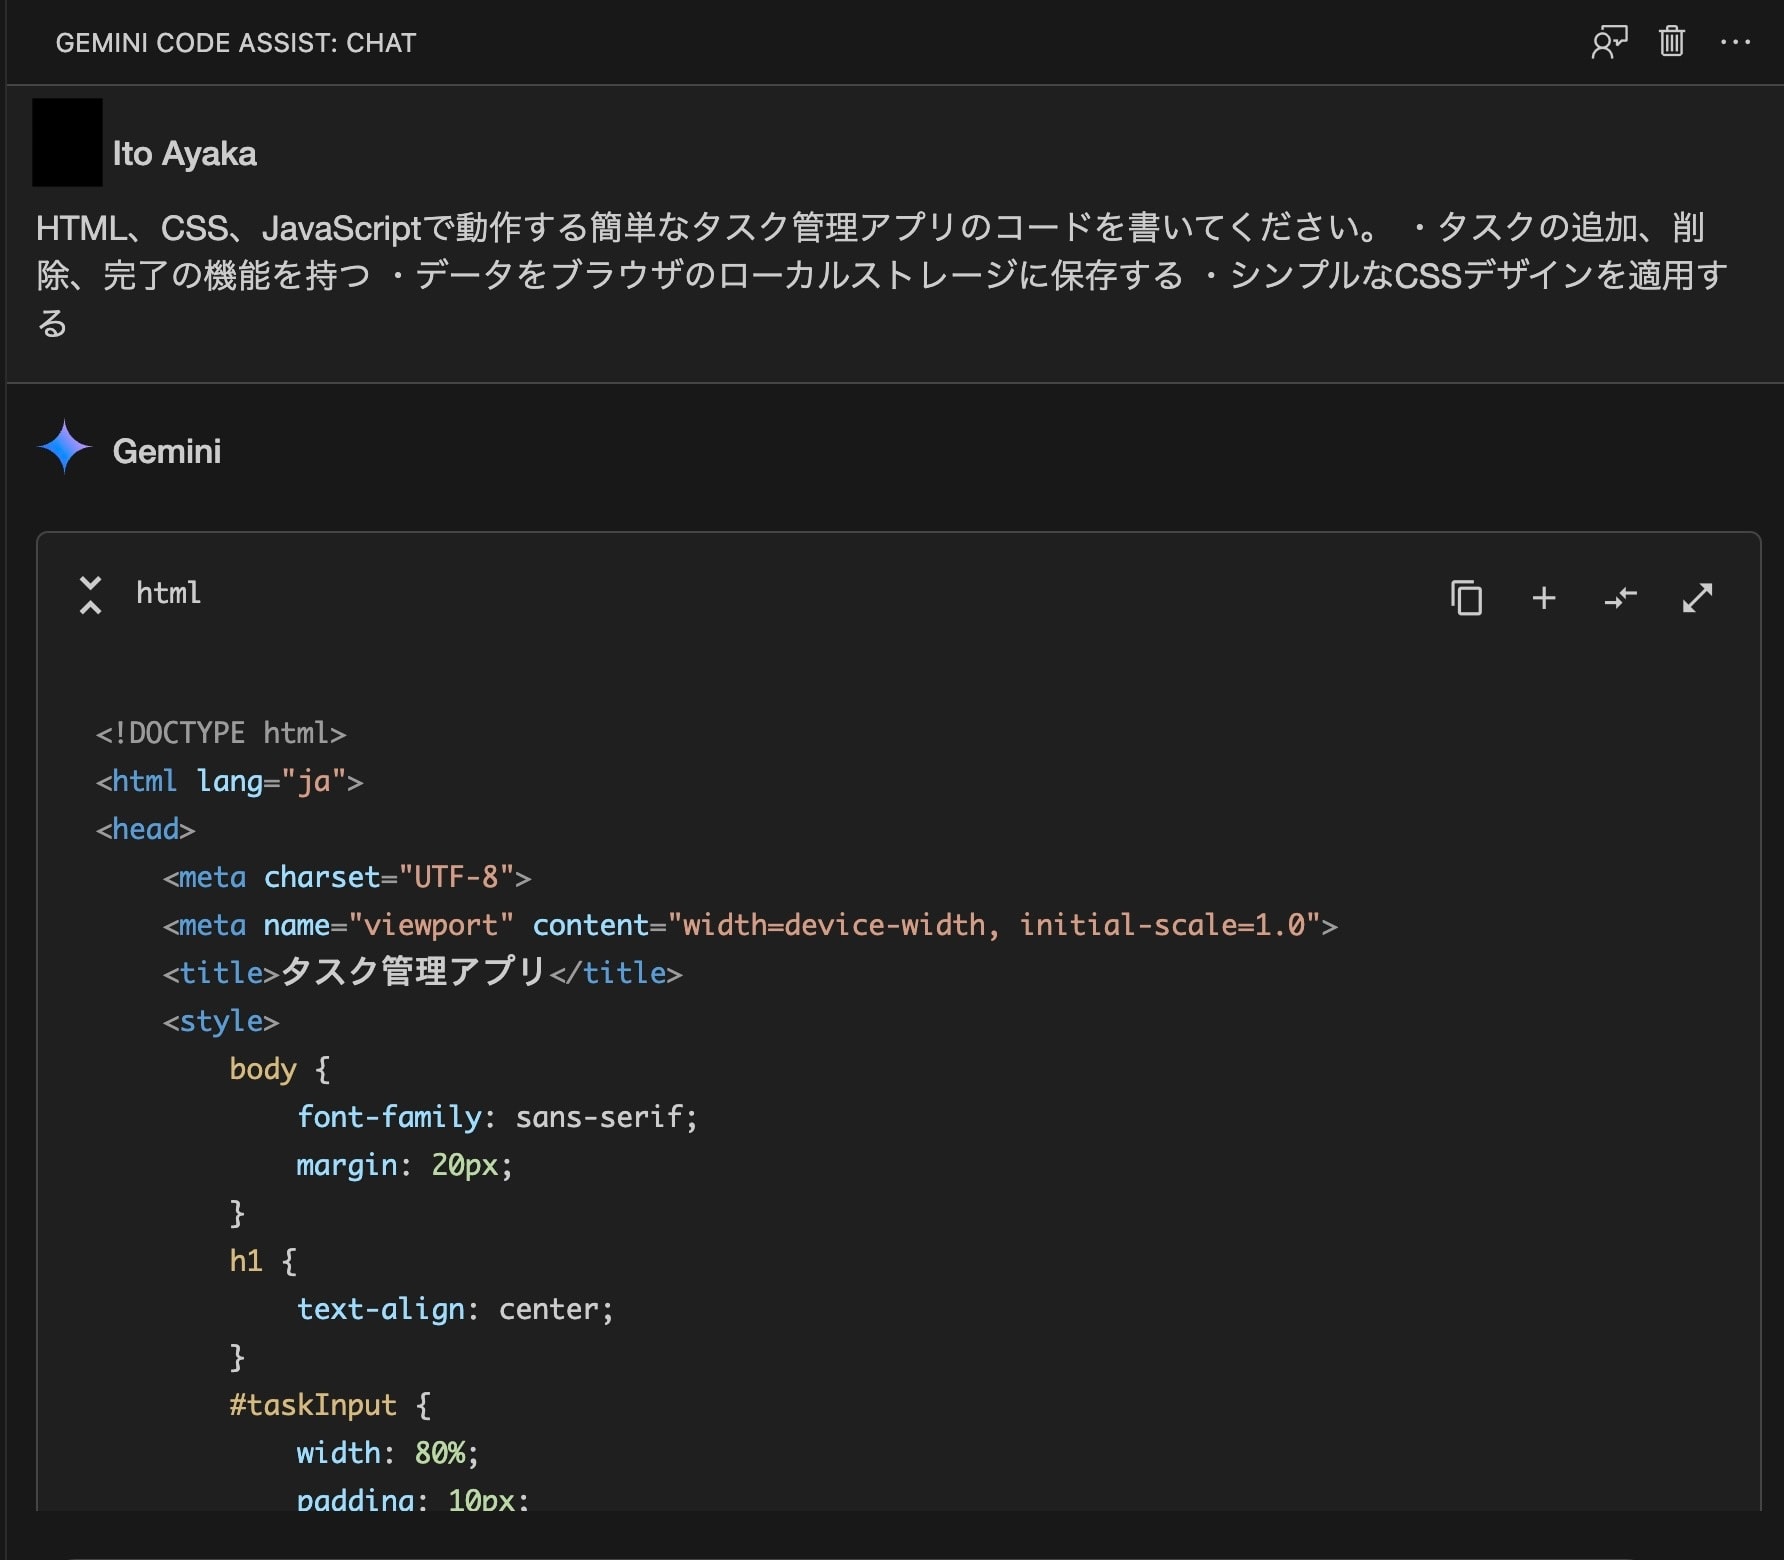Viewport: 1784px width, 1560px height.
Task: Copy the html code block
Action: pyautogui.click(x=1466, y=598)
